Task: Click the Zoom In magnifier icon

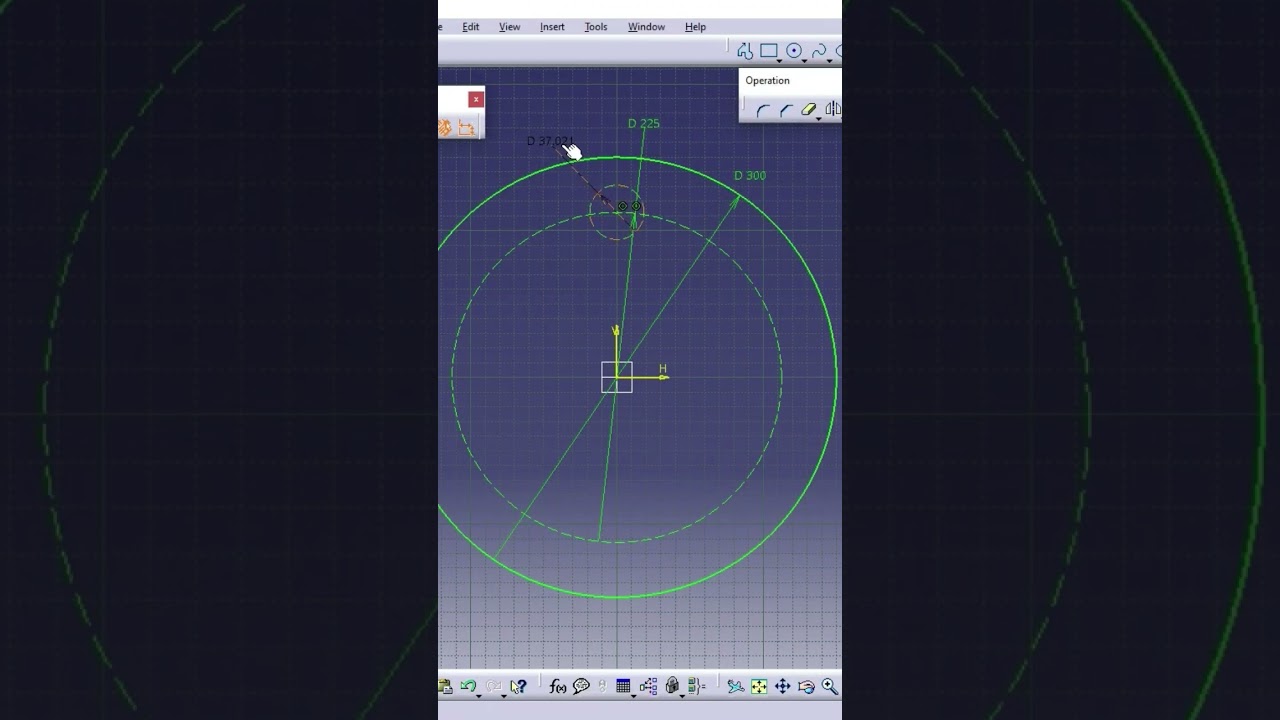Action: [830, 686]
